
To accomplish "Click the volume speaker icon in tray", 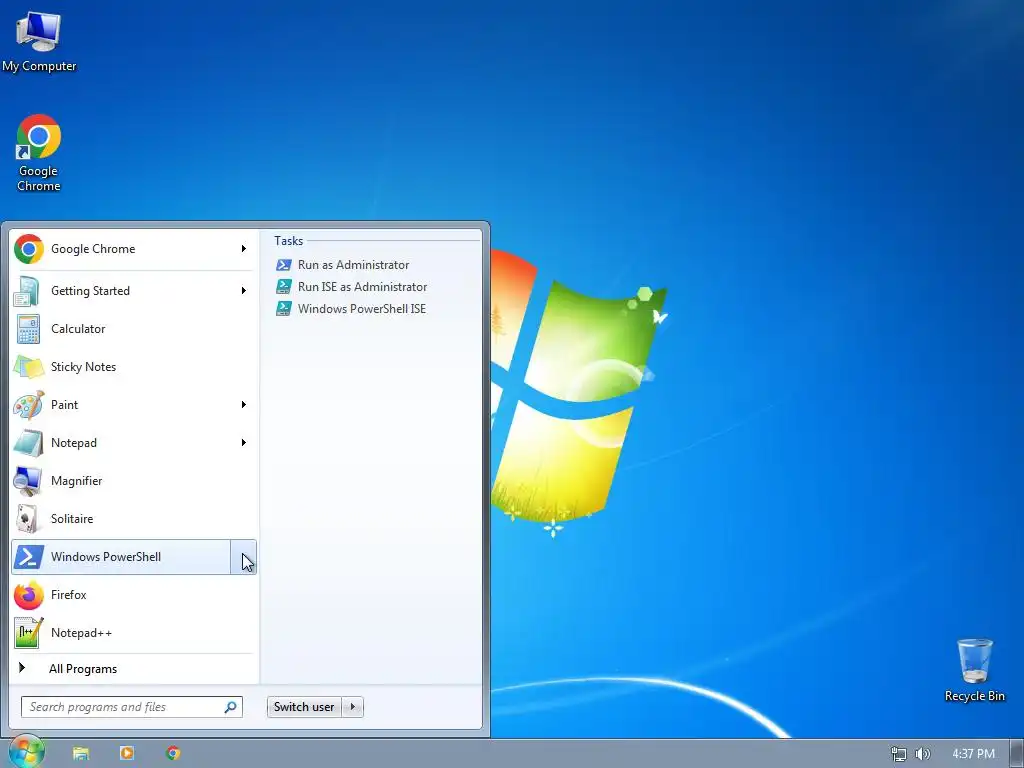I will [x=923, y=754].
